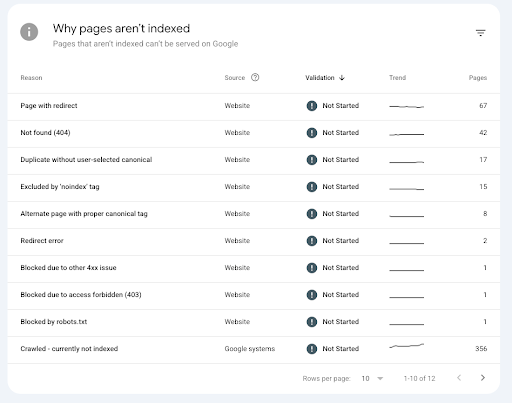Click Not Started icon for Not found (404)
Image resolution: width=512 pixels, height=403 pixels.
point(312,133)
